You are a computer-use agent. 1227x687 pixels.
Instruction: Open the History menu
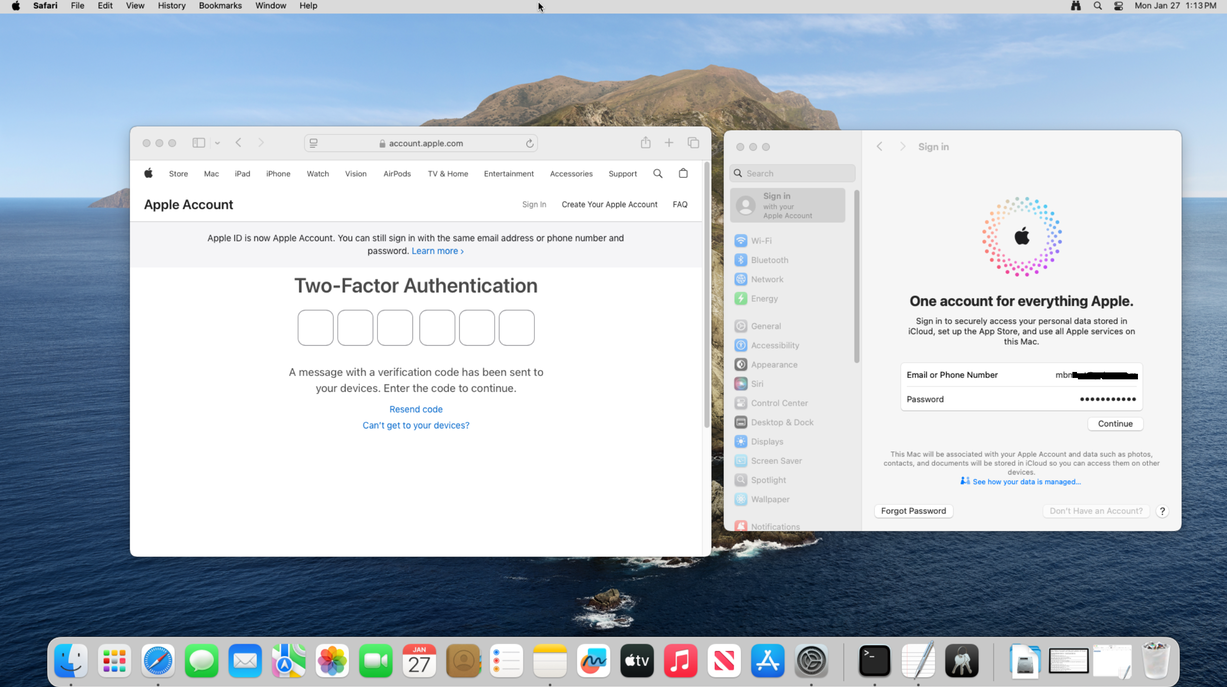coord(171,6)
